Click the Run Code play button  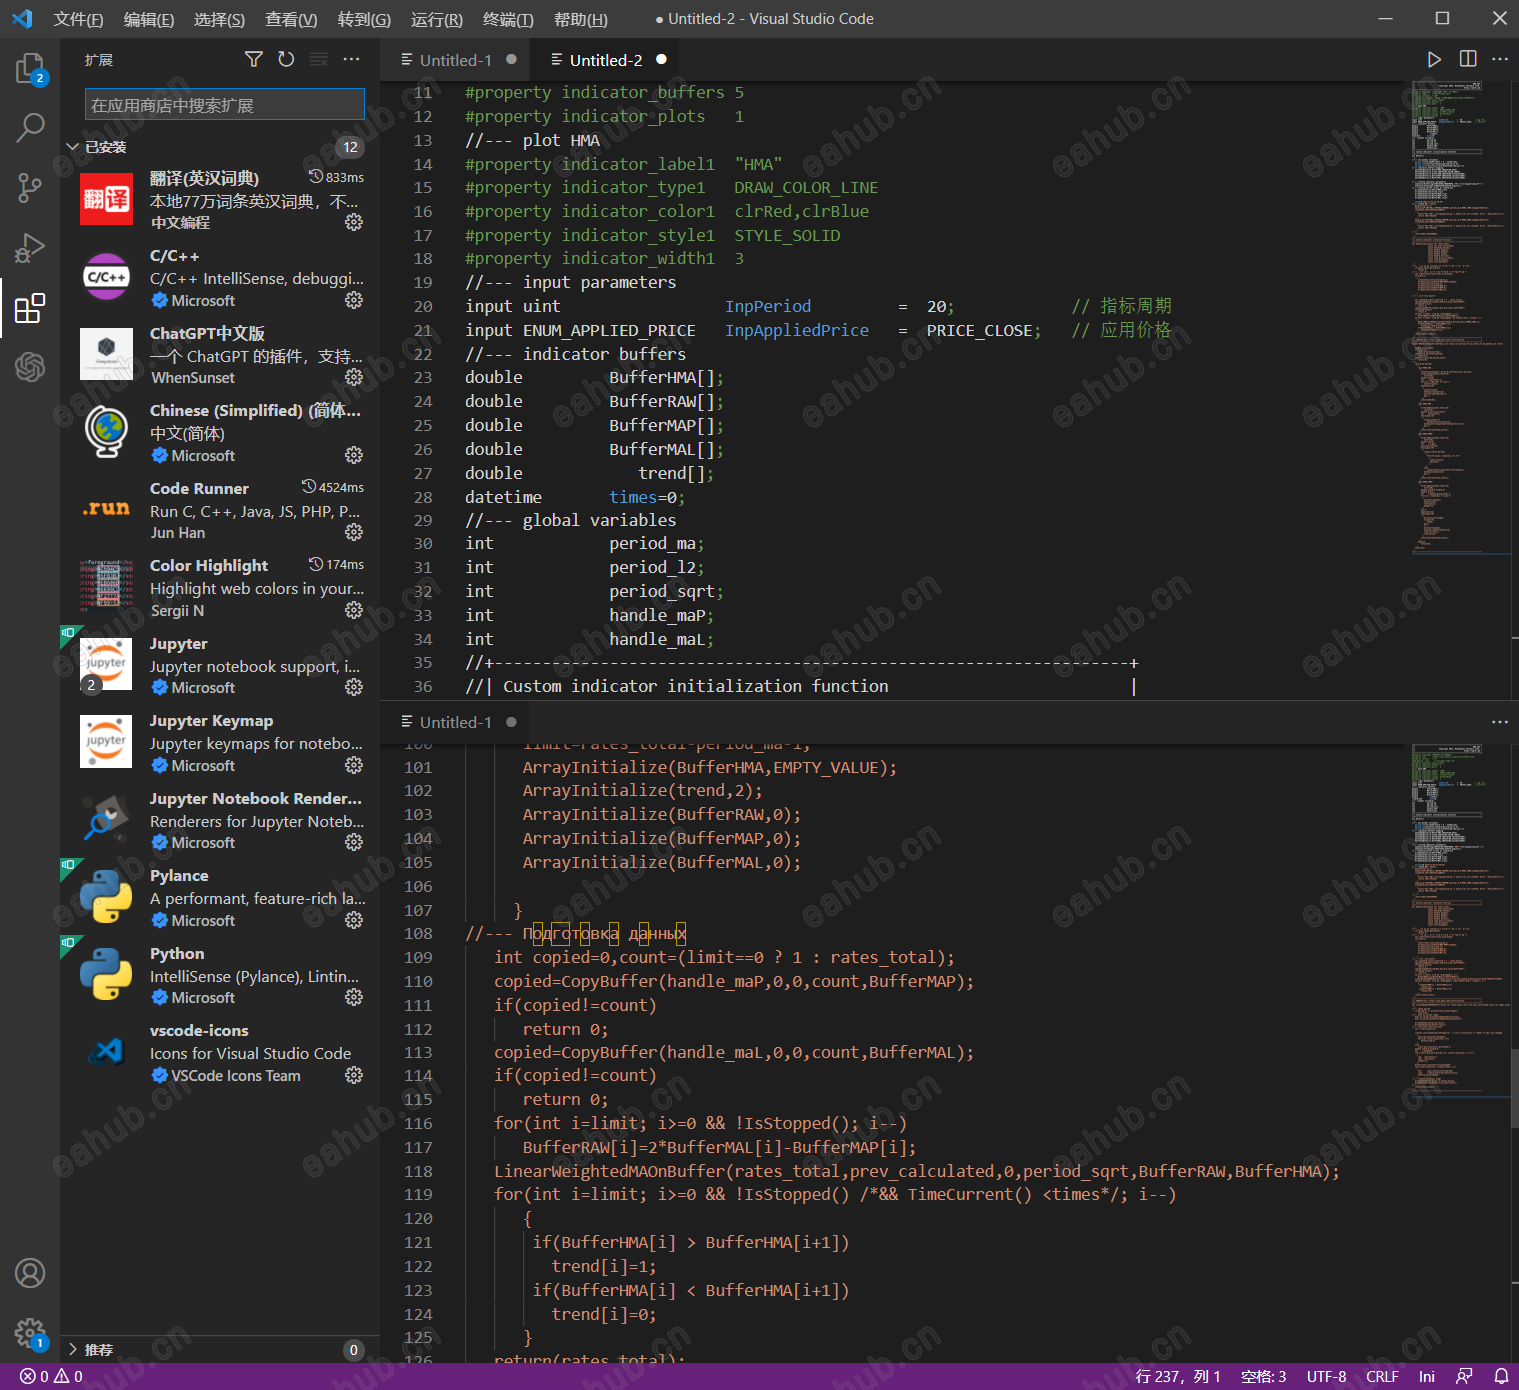(x=1433, y=60)
